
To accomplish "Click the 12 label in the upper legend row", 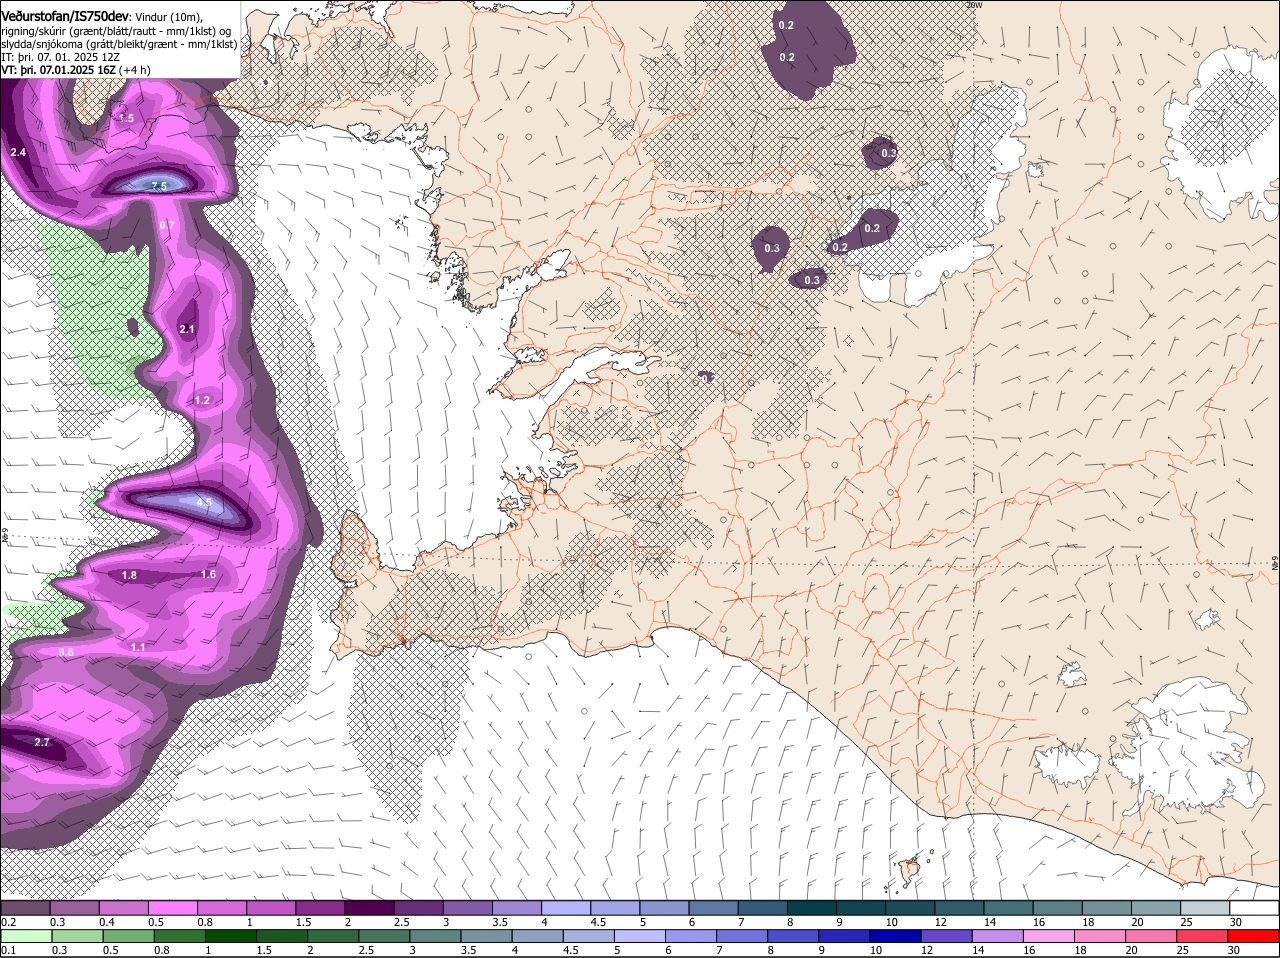I will pyautogui.click(x=939, y=922).
